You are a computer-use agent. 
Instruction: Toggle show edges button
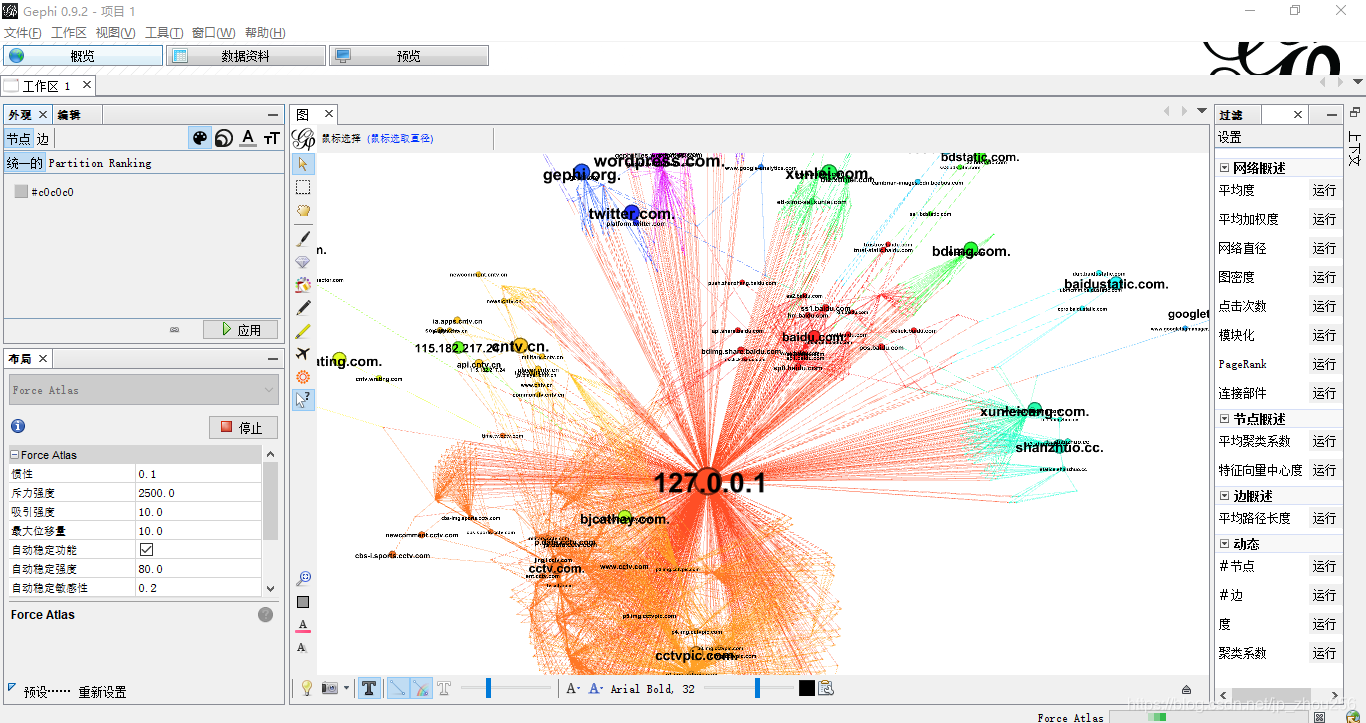coord(397,688)
